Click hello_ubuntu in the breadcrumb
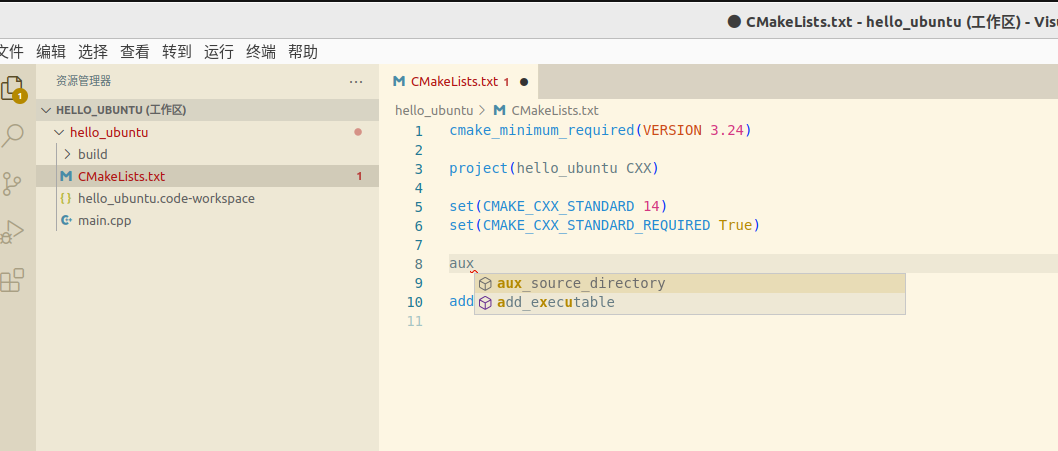This screenshot has width=1058, height=451. coord(434,110)
